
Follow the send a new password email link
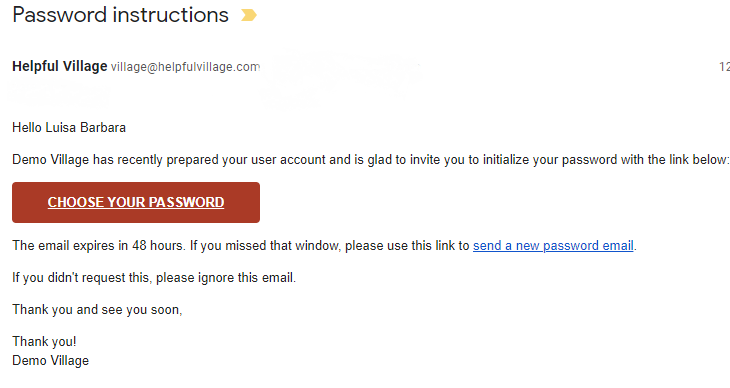pos(553,245)
